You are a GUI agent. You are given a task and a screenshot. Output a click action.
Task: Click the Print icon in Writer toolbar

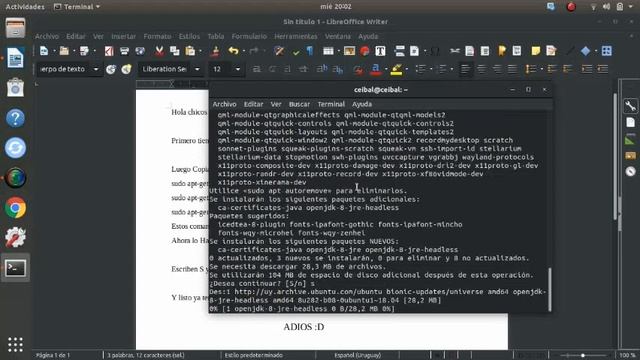tap(124, 51)
